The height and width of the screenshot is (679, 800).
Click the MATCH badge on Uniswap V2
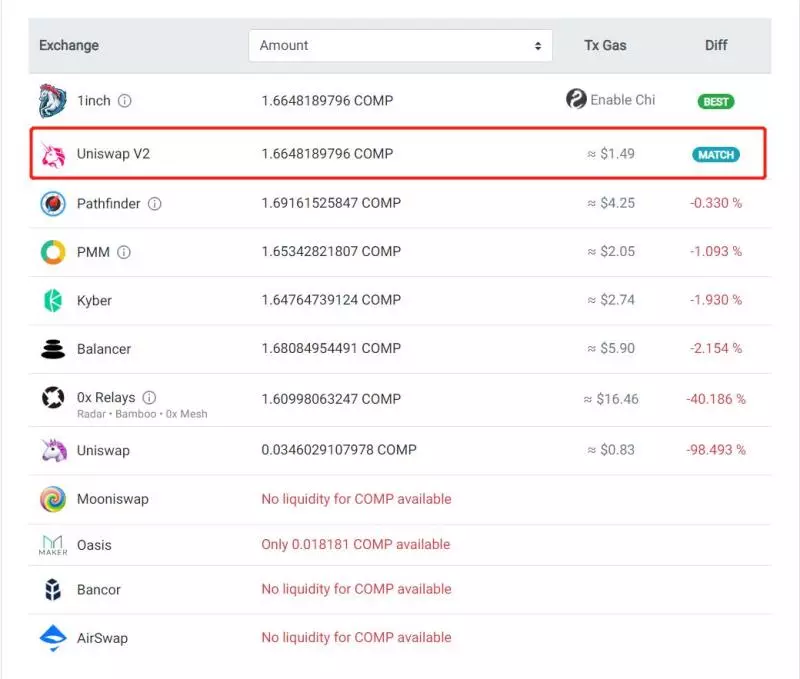[x=716, y=154]
